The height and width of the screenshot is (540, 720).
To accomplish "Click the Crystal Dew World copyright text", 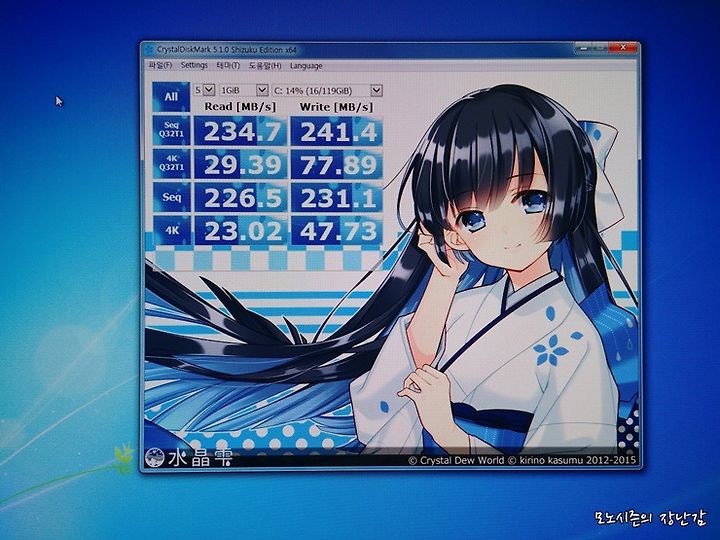I will pos(522,460).
